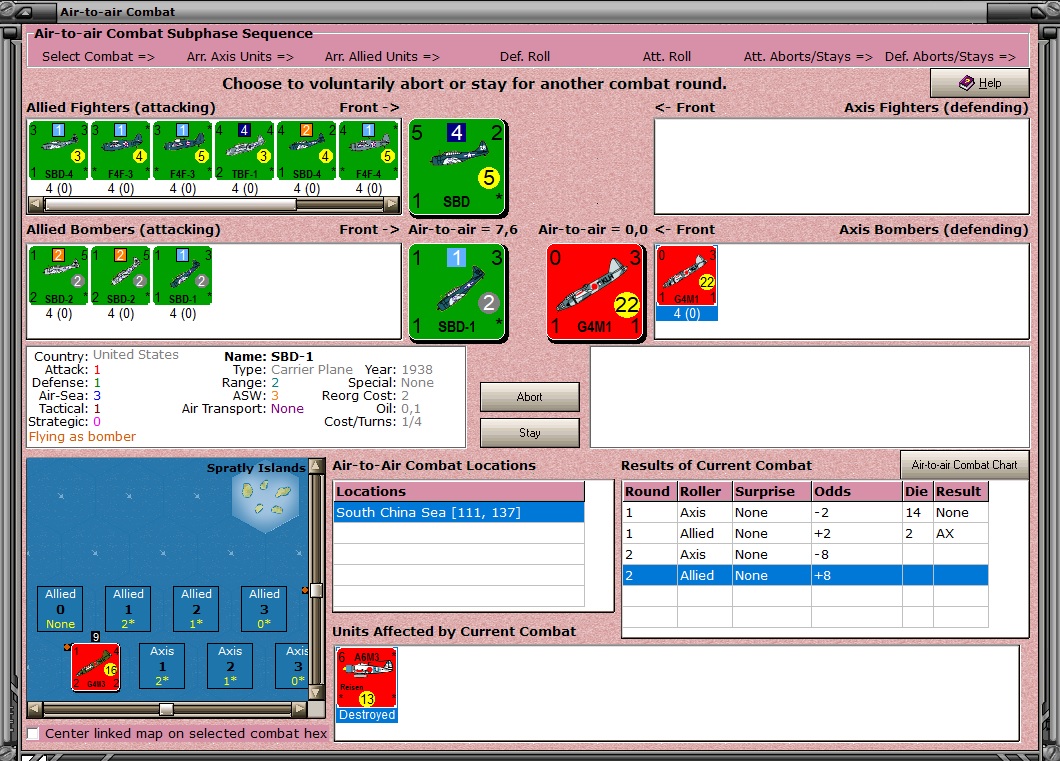Abort the selected unit from combat
The width and height of the screenshot is (1060, 761).
(529, 397)
